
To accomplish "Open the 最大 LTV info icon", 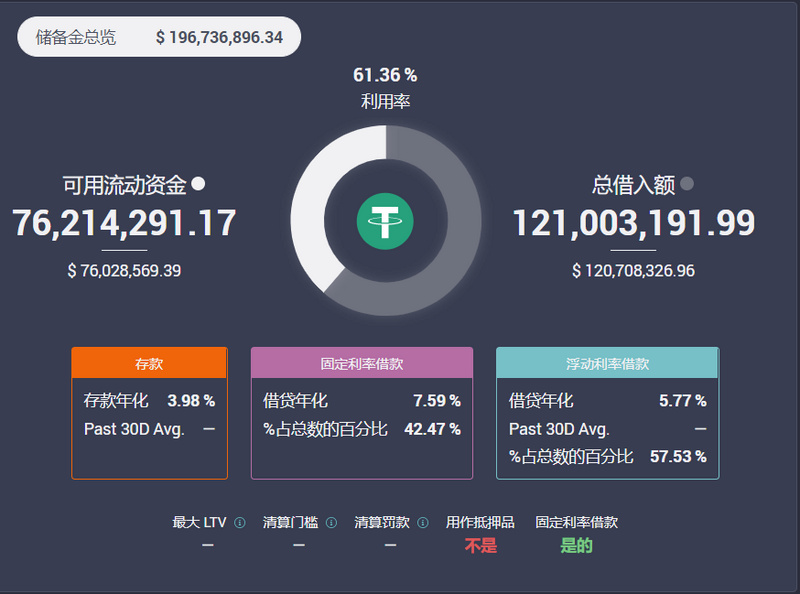I will (x=238, y=522).
